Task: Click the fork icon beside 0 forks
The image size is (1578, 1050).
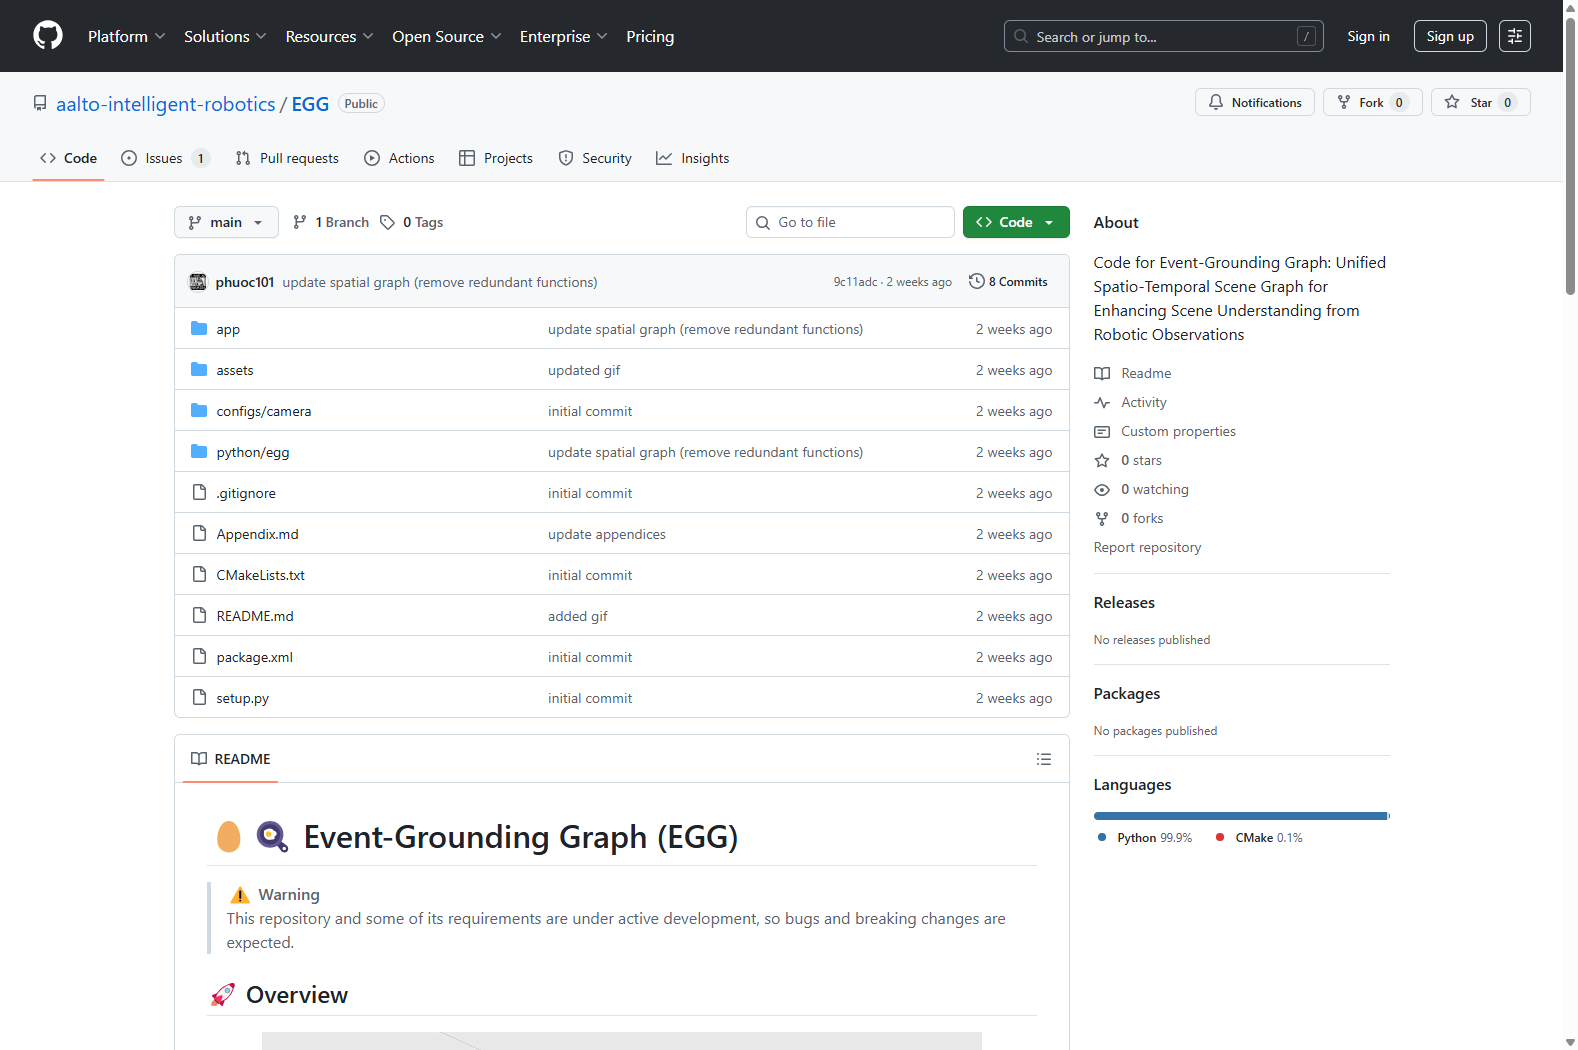Action: 1102,518
